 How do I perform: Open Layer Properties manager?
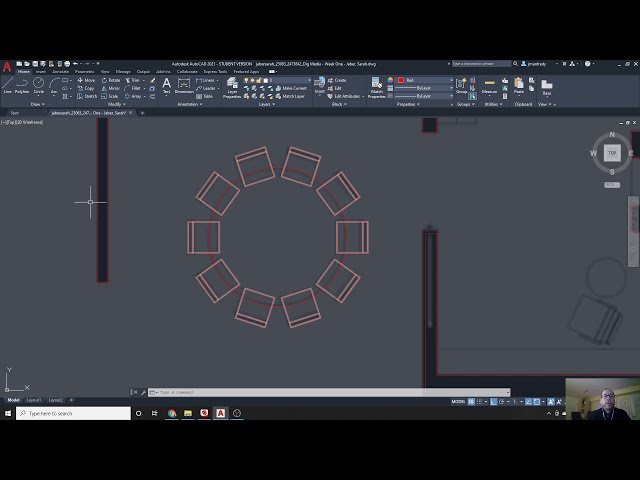tap(232, 88)
